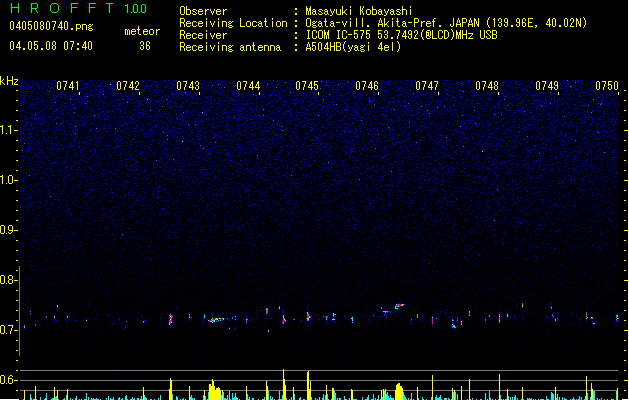
Task: Click the 0743 time marker
Action: point(188,85)
